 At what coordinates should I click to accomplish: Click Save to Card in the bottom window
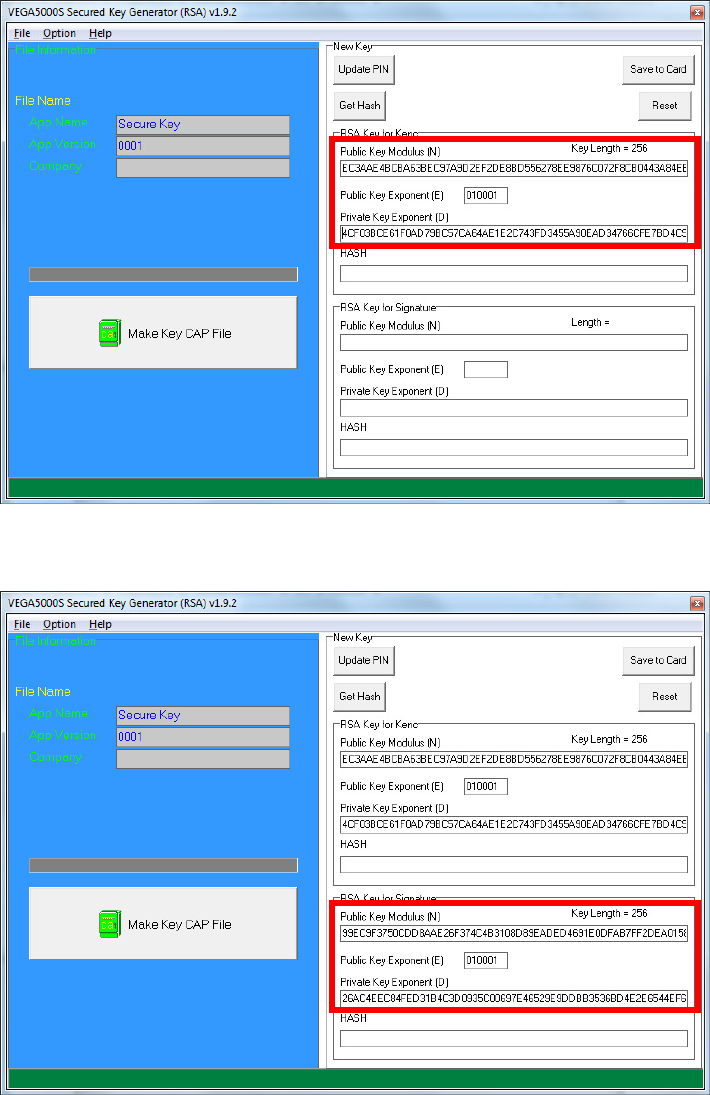coord(658,660)
